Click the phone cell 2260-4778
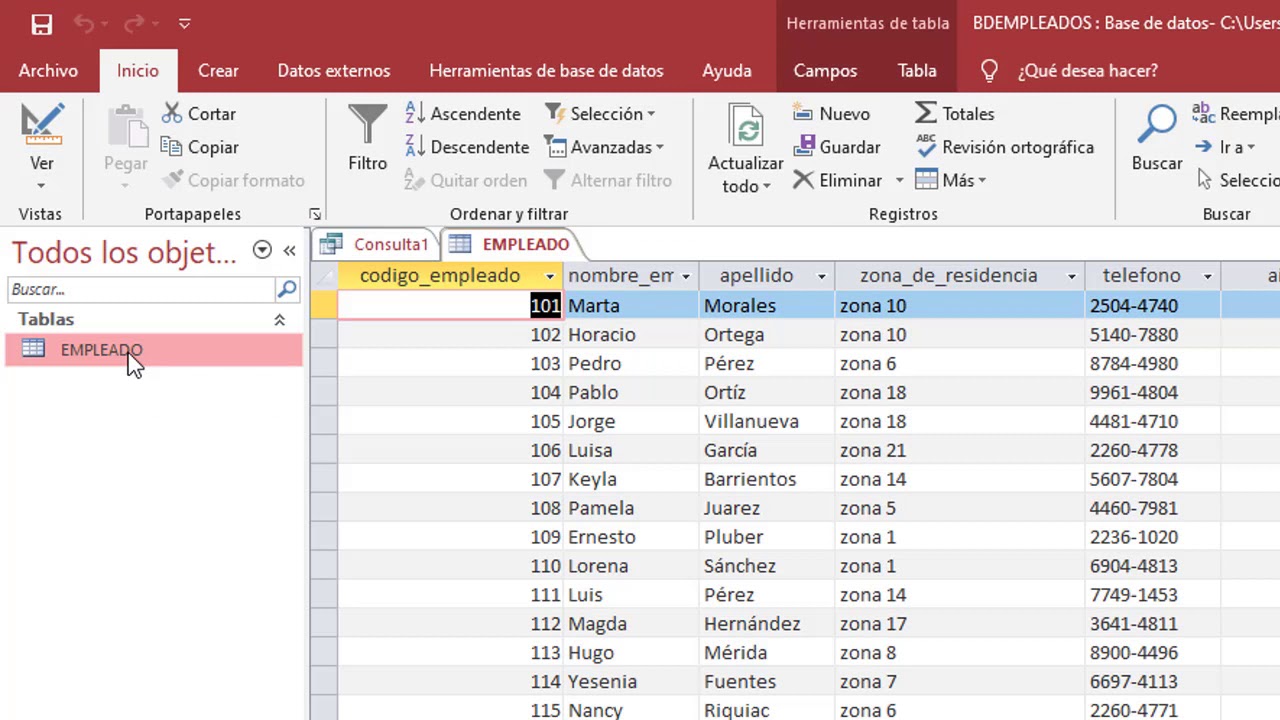The width and height of the screenshot is (1280, 720). (x=1152, y=451)
